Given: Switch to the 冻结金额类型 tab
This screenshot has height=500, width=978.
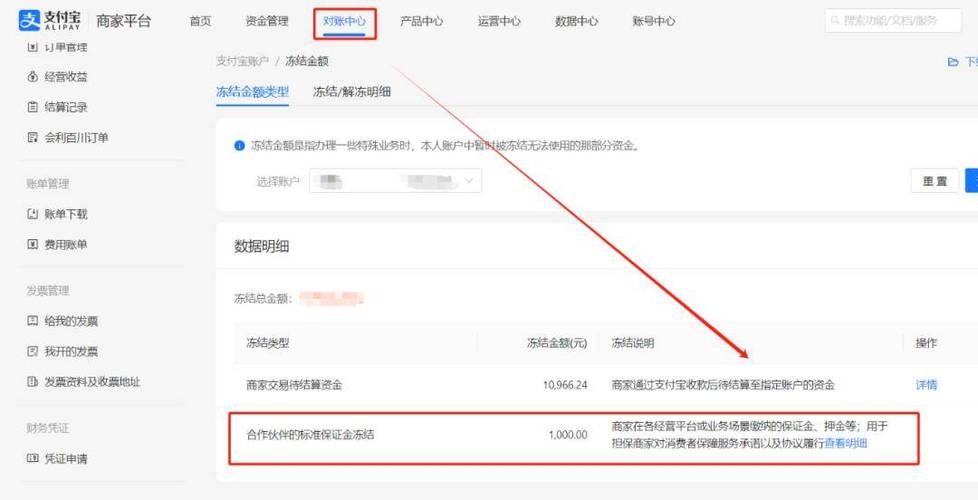Looking at the screenshot, I should 253,92.
